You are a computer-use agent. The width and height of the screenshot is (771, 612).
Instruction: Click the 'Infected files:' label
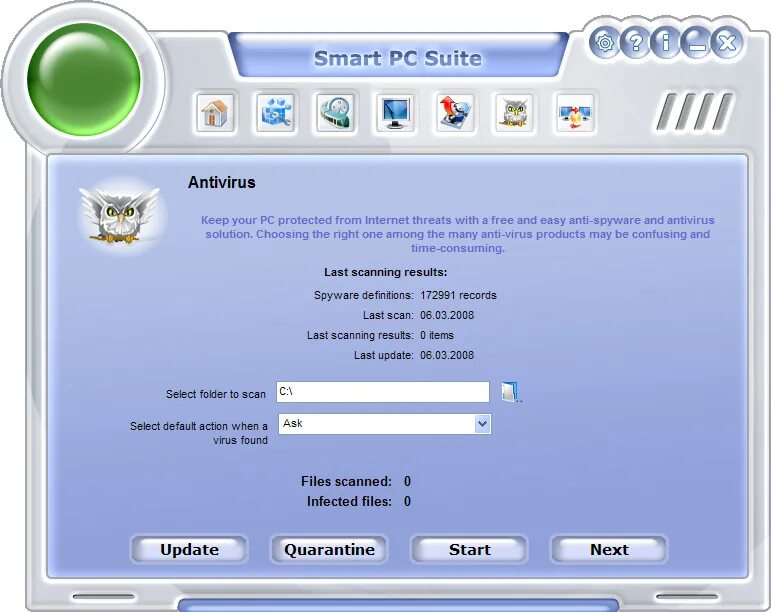pos(349,501)
